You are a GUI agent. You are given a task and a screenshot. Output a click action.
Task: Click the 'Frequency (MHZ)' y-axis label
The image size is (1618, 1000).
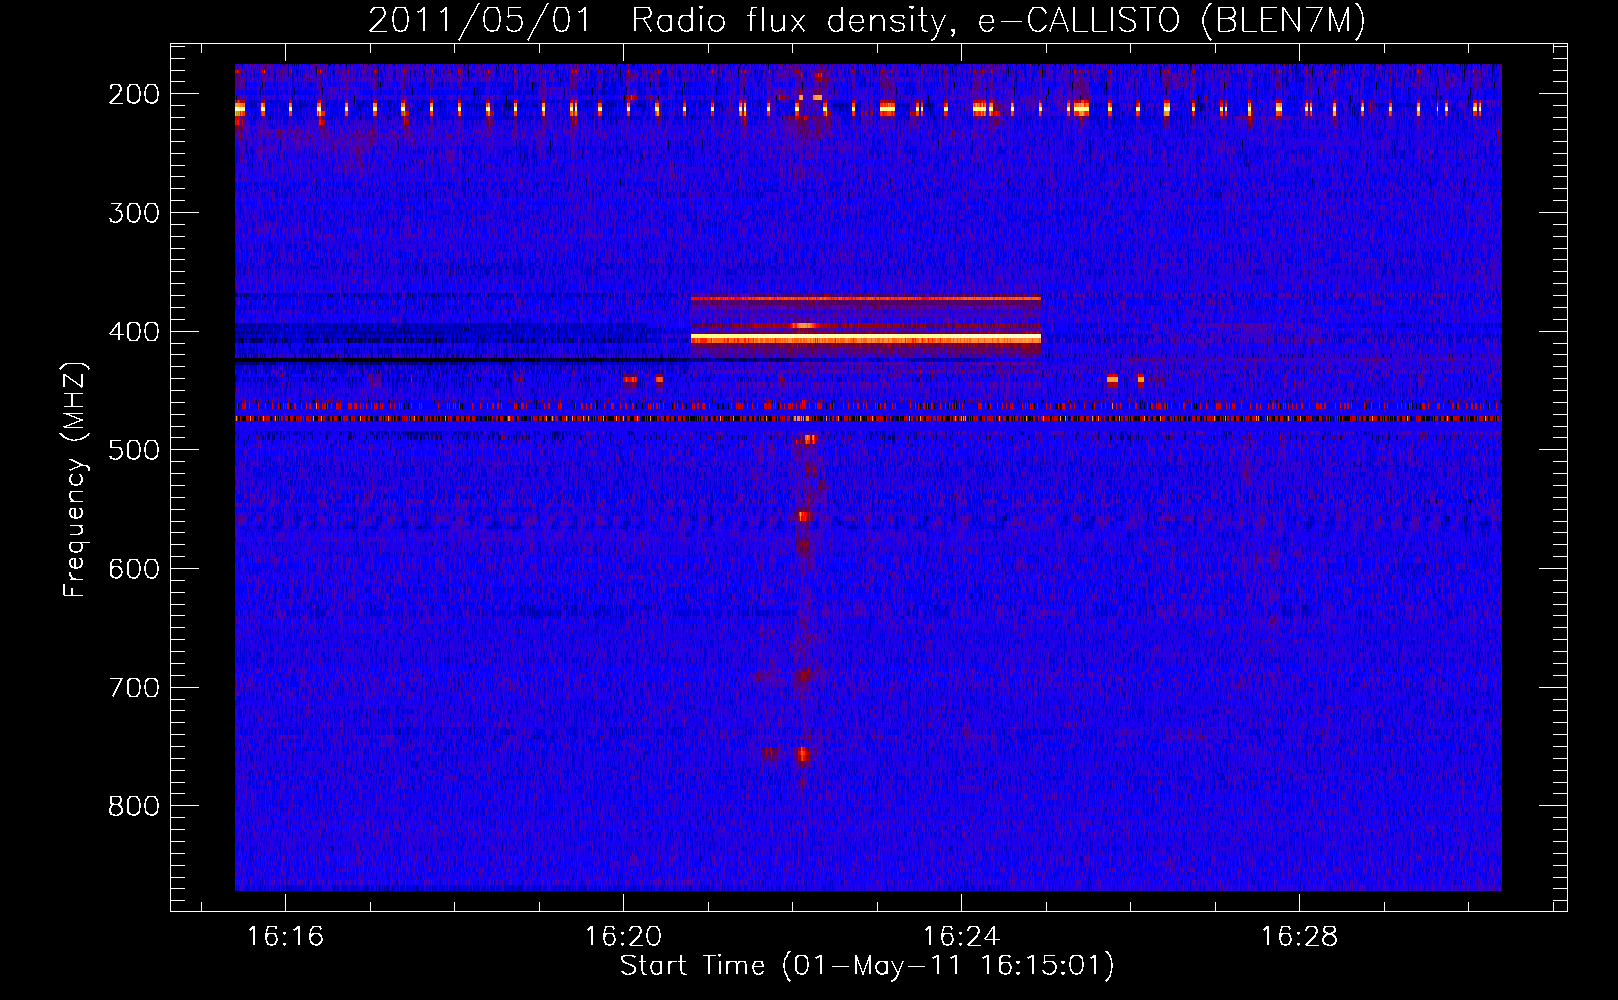click(x=75, y=479)
